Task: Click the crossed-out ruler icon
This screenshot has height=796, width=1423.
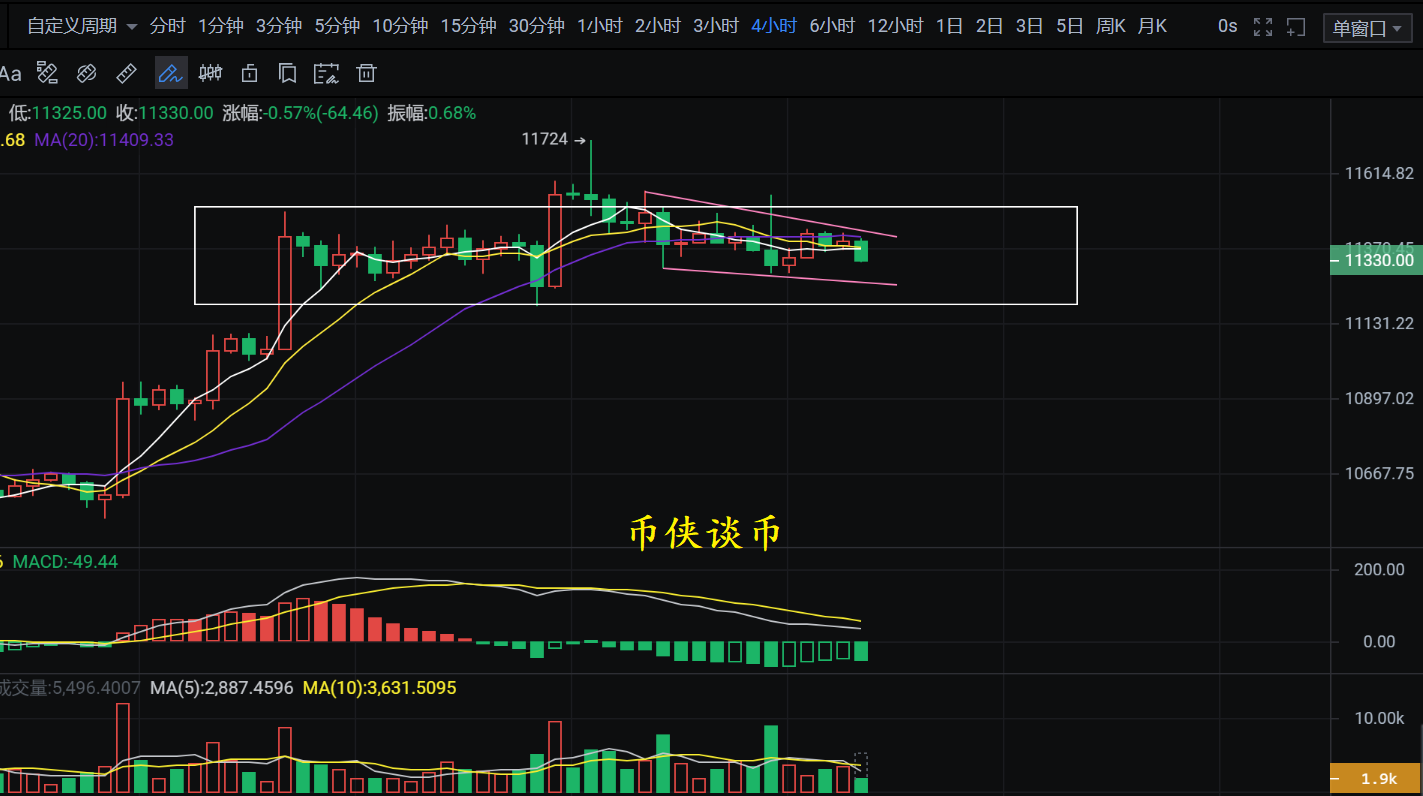Action: tap(86, 73)
